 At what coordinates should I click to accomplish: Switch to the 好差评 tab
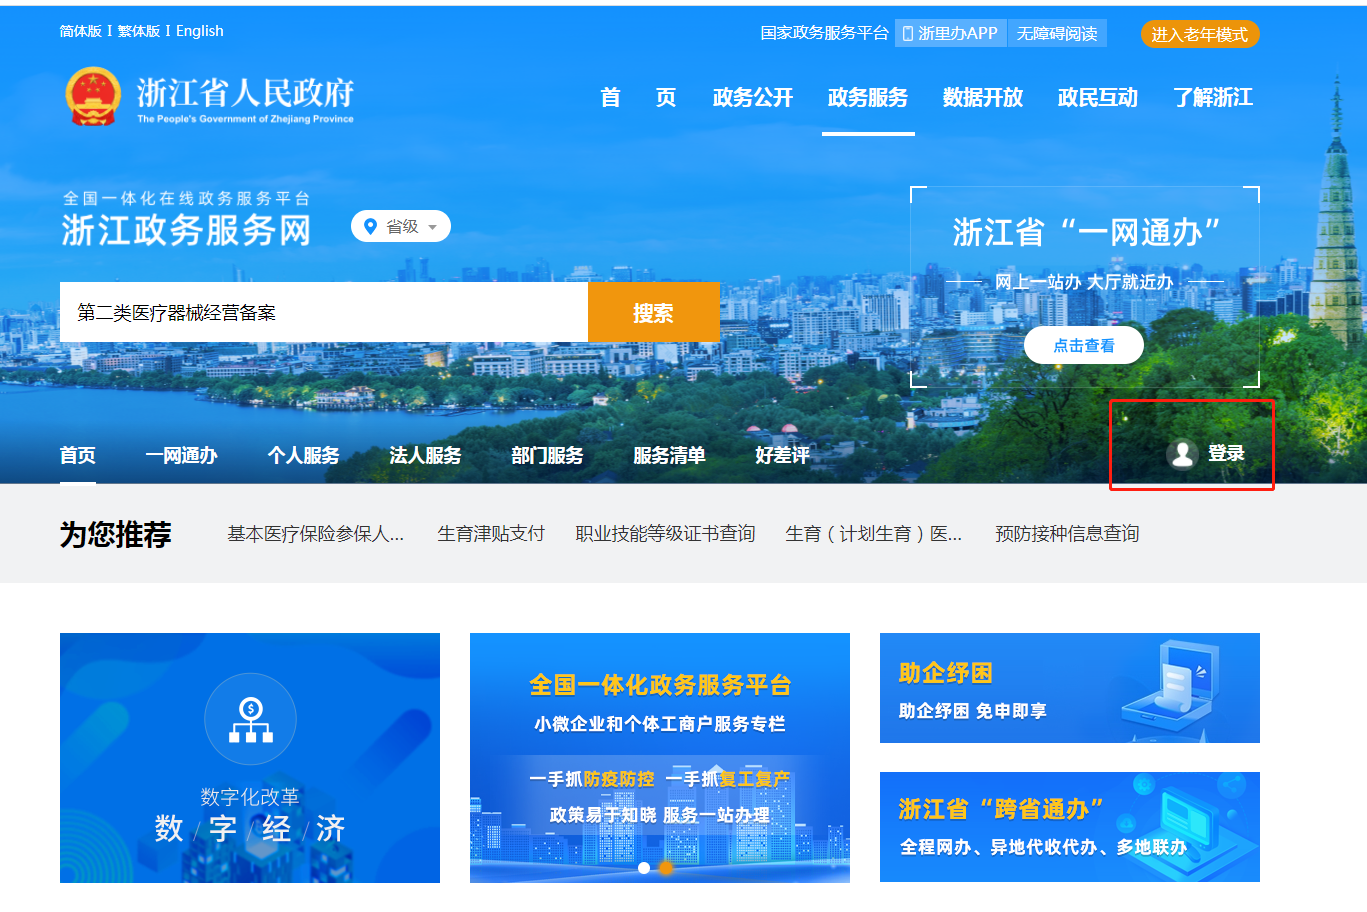click(x=783, y=456)
